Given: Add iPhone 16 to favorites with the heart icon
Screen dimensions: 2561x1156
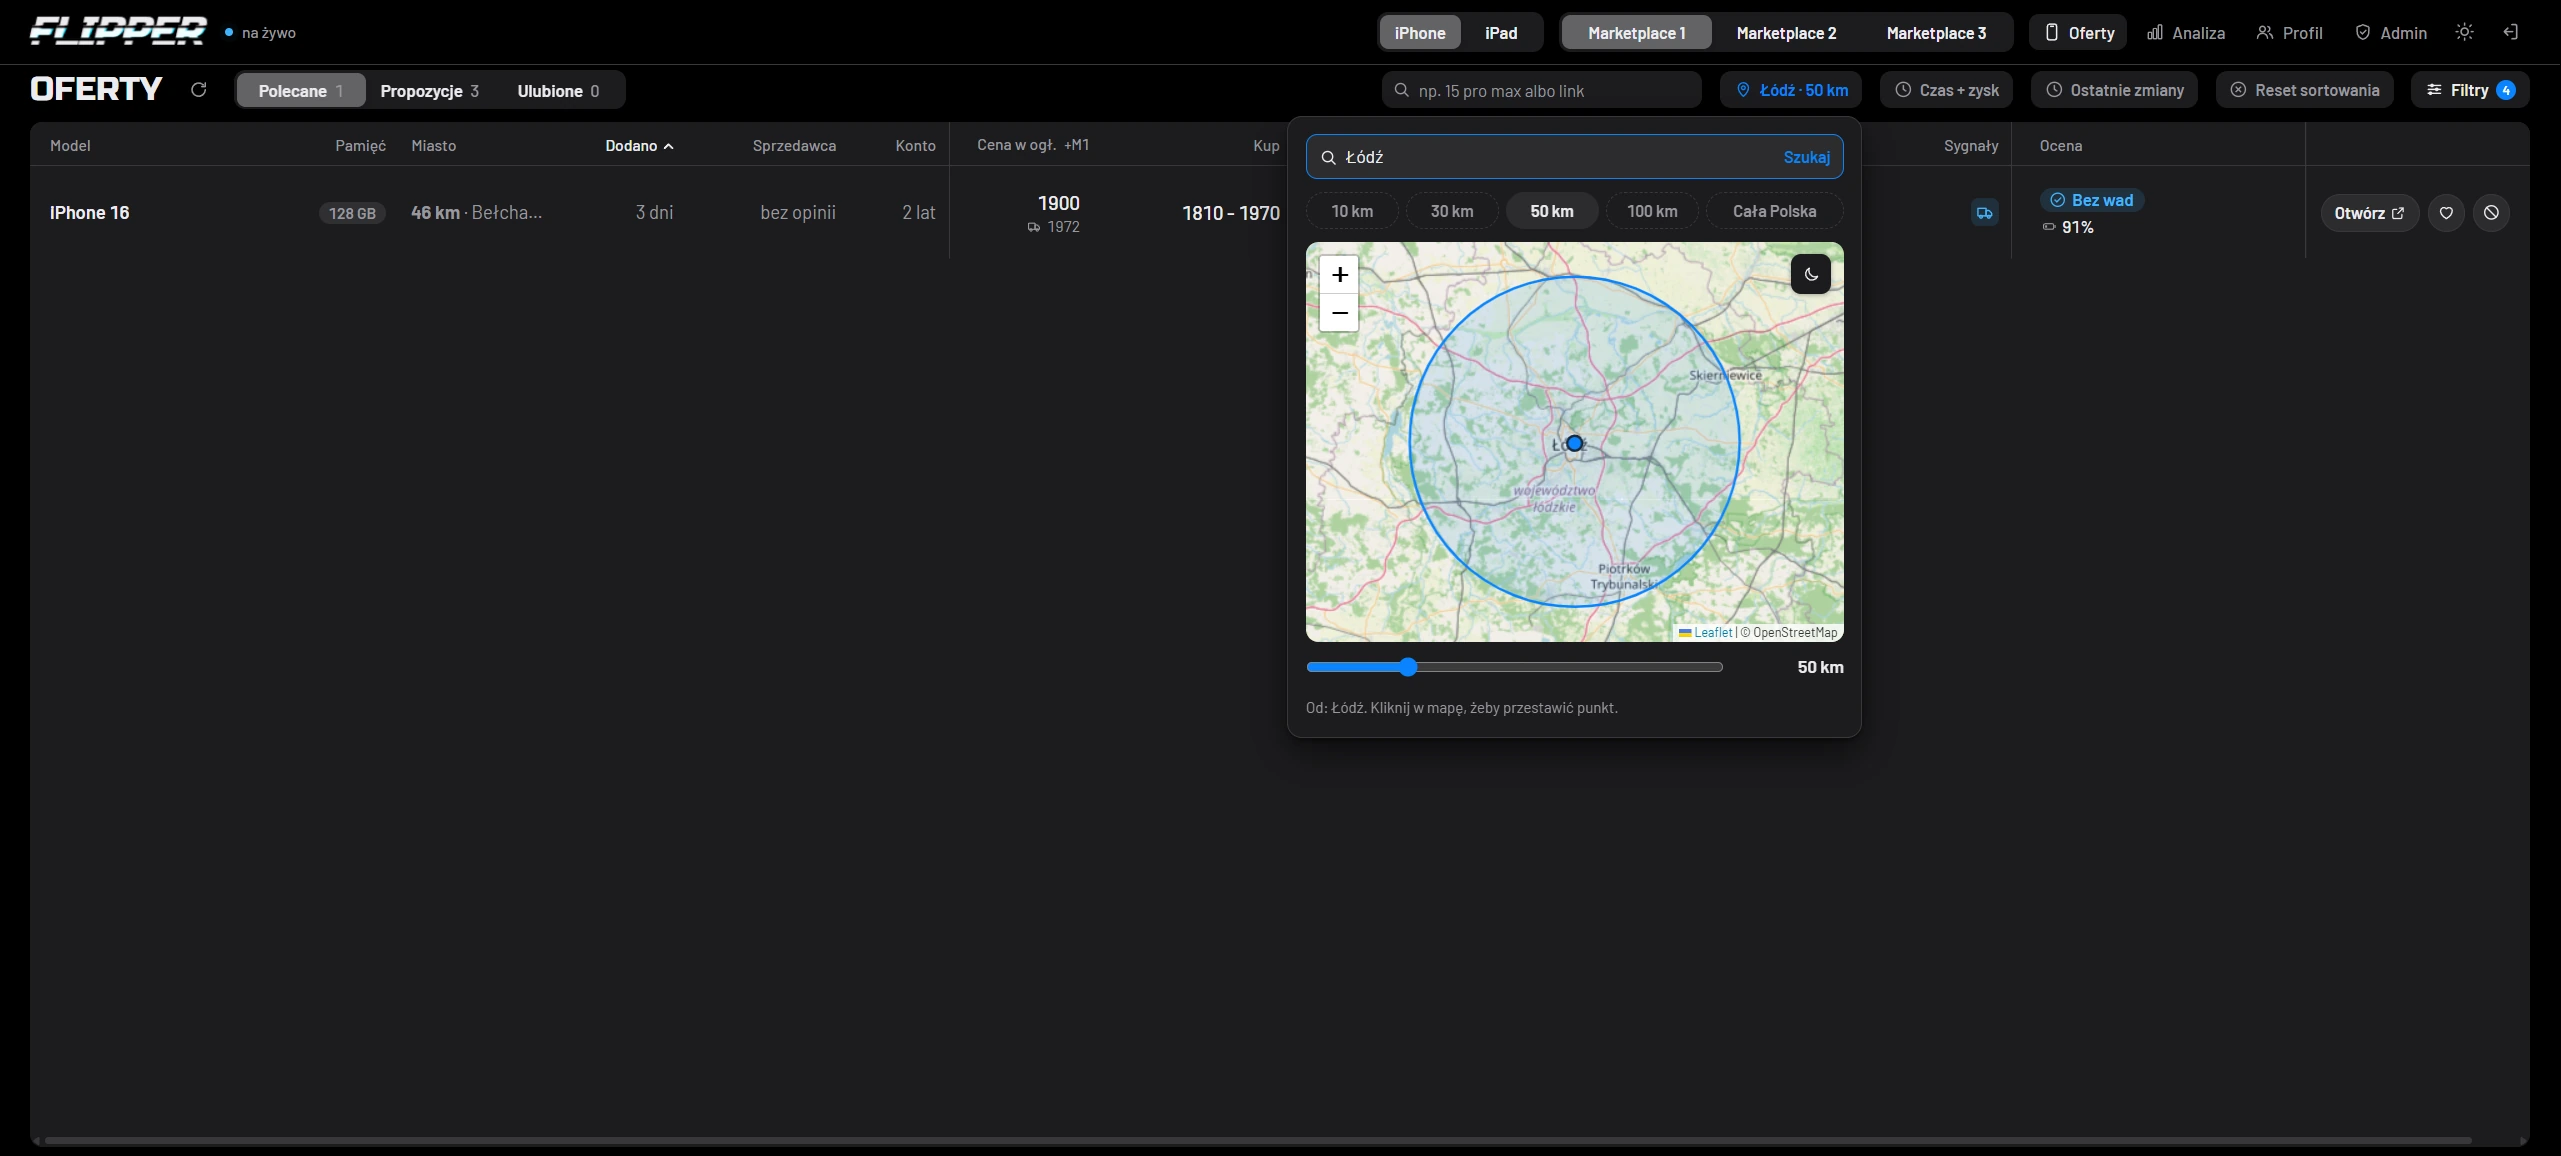Looking at the screenshot, I should click(2446, 213).
